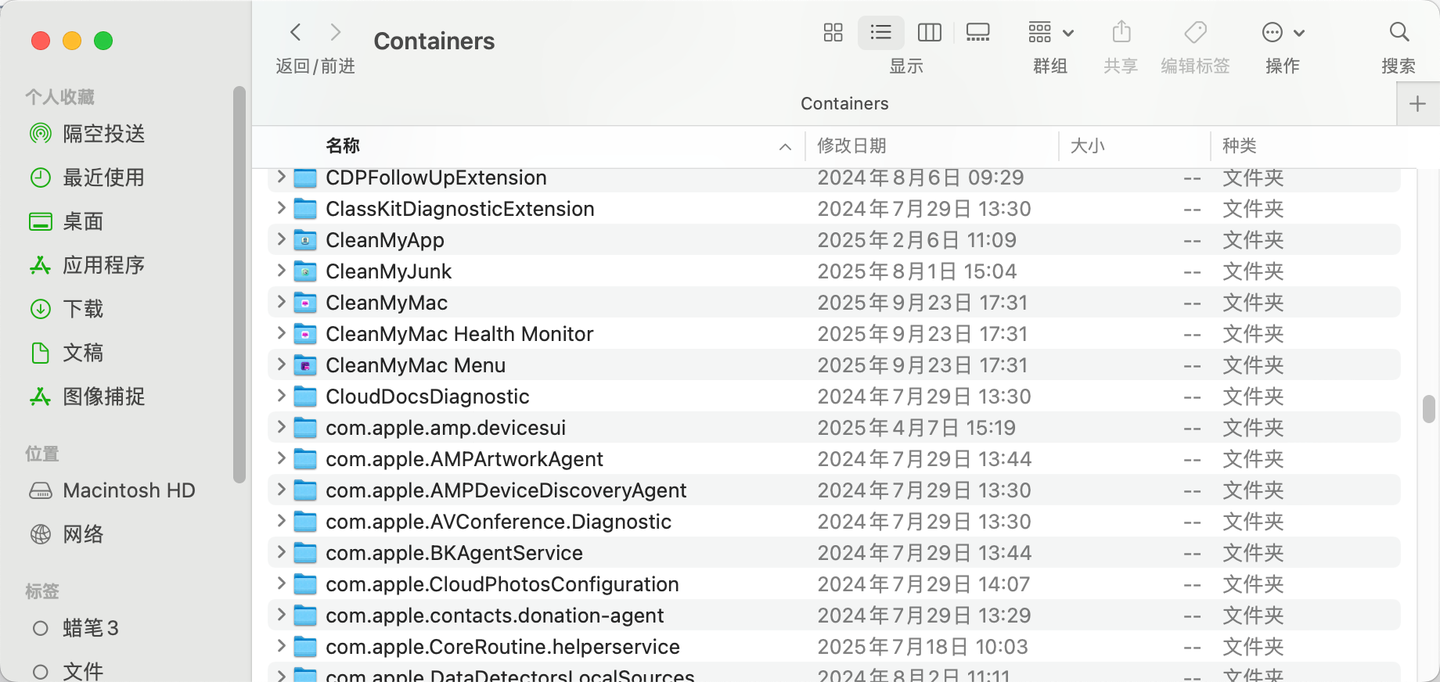
Task: Expand the CloudDocsDiagnostic folder
Action: (x=282, y=396)
